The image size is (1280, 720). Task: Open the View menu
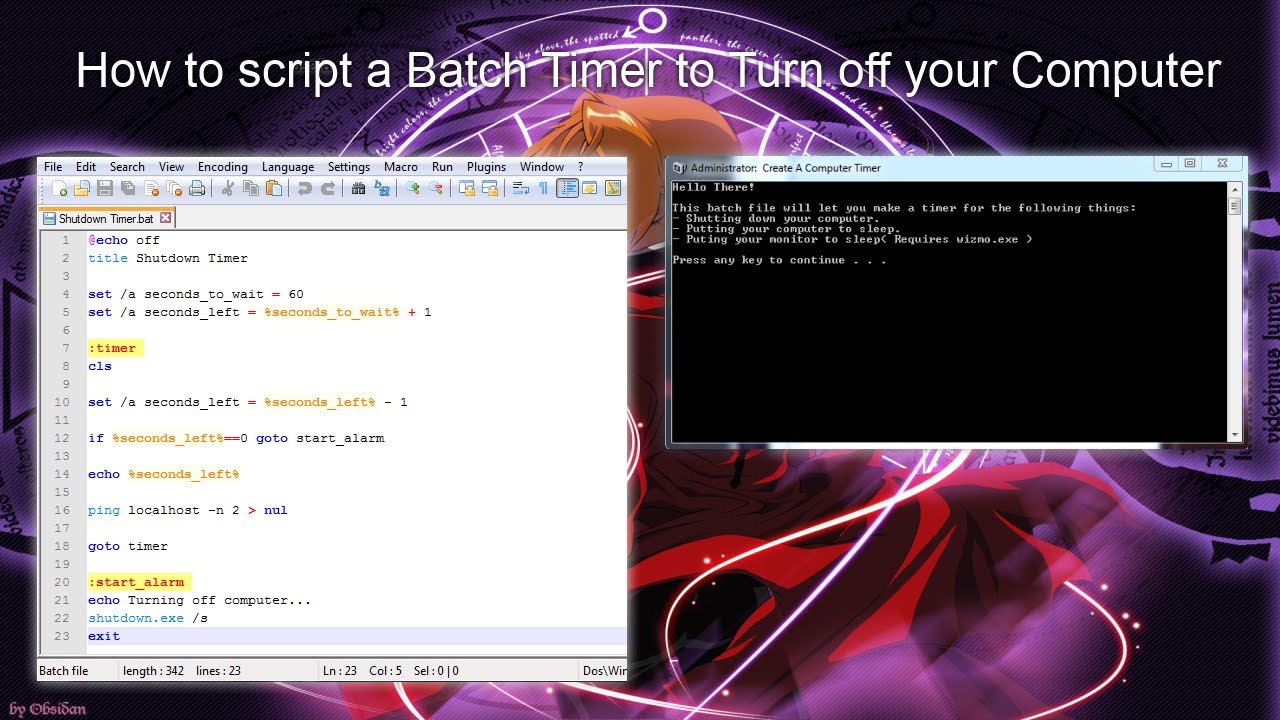171,167
